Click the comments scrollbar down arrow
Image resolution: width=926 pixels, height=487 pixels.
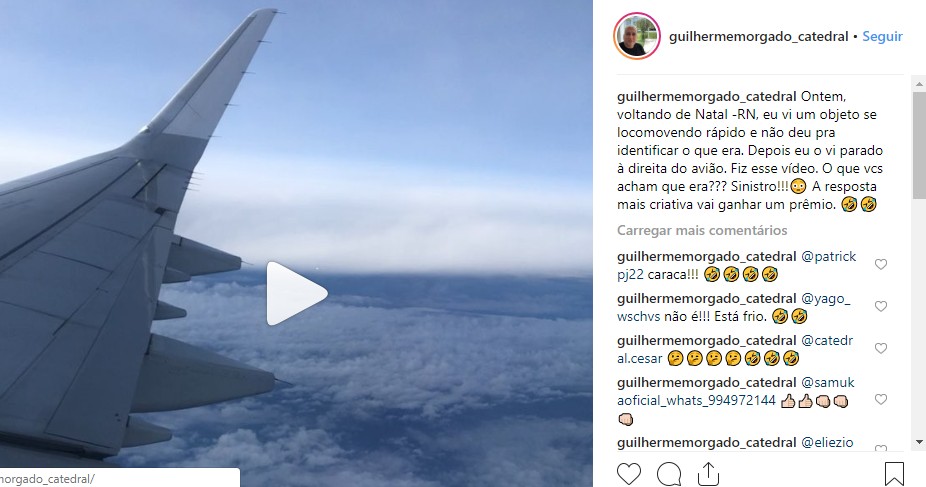(x=920, y=442)
